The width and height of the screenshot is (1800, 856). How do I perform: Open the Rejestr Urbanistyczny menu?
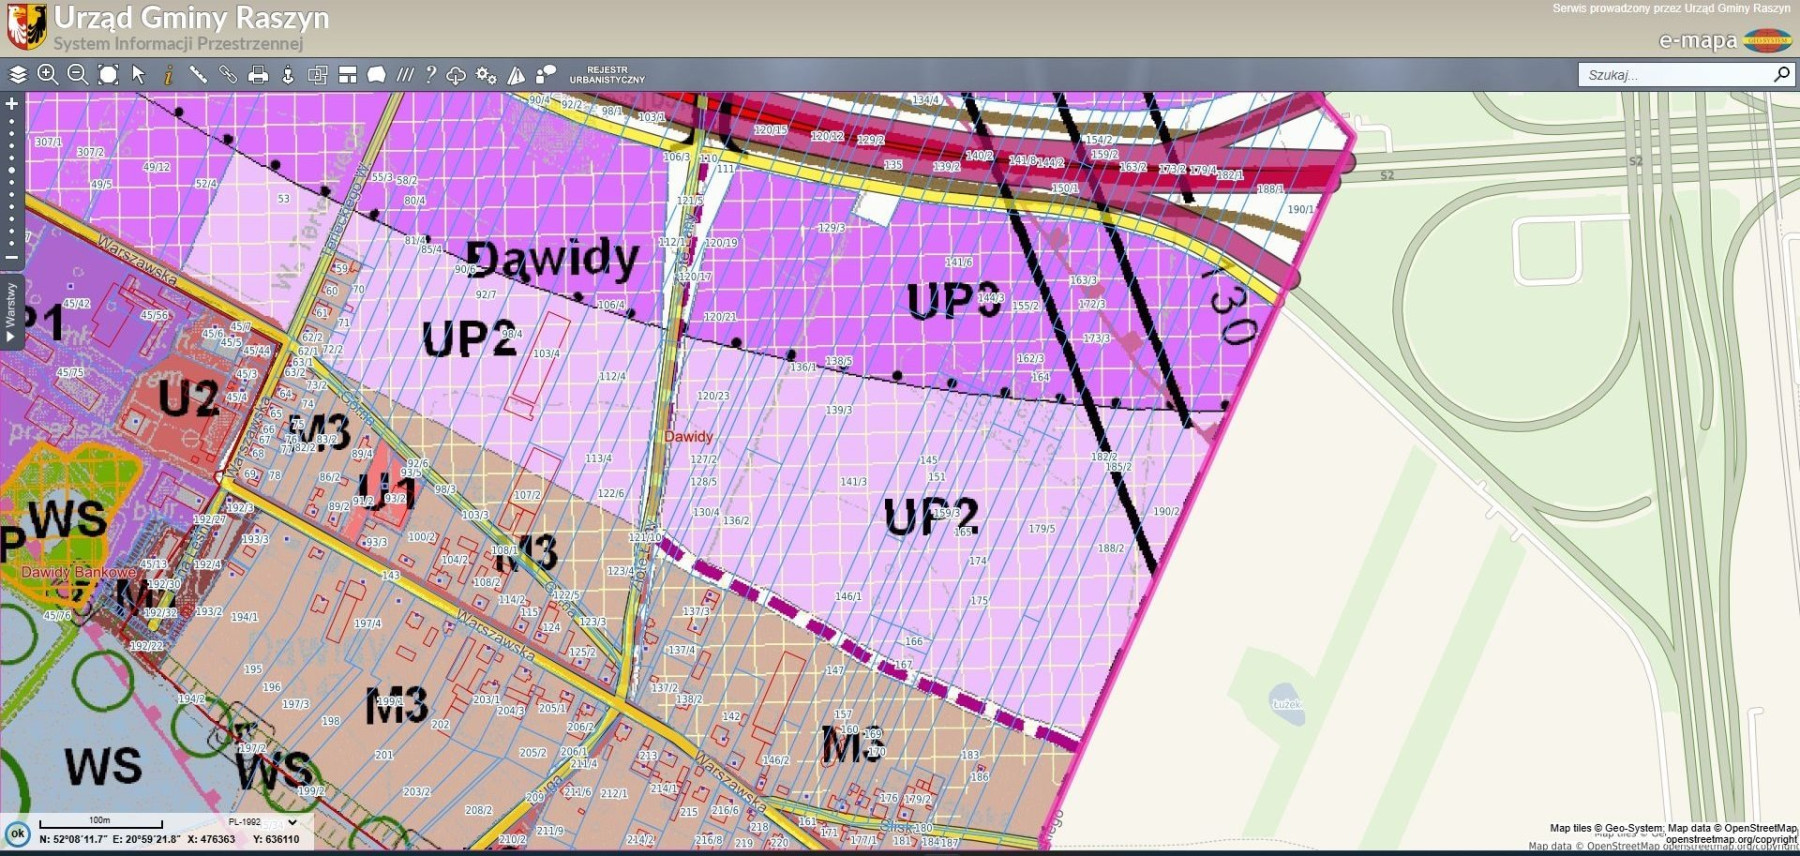tap(607, 75)
